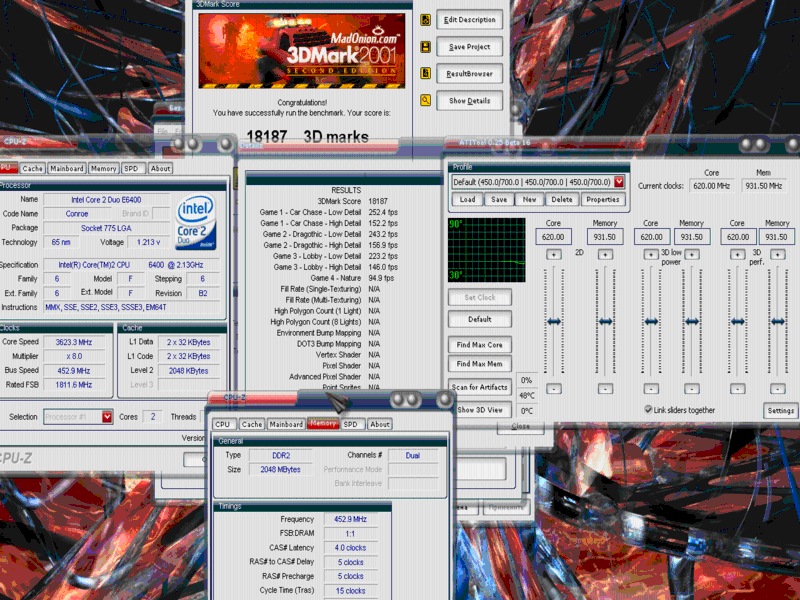This screenshot has width=800, height=600.
Task: Open About tab in CPU-Z memory window
Action: [380, 424]
